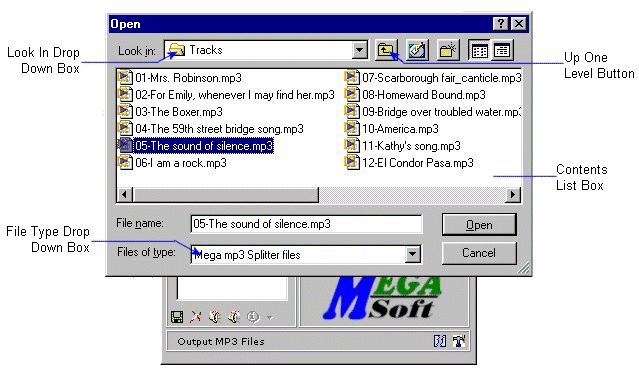Image resolution: width=639 pixels, height=376 pixels.
Task: Select 12-El Condor Pasa.mp3 file
Action: click(409, 163)
